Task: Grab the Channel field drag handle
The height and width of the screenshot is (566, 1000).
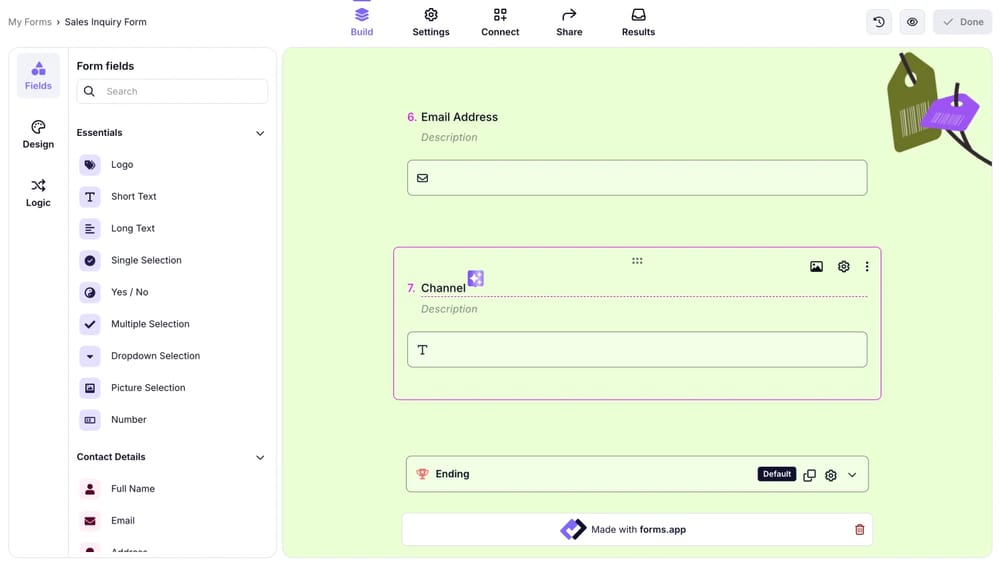Action: pos(637,261)
